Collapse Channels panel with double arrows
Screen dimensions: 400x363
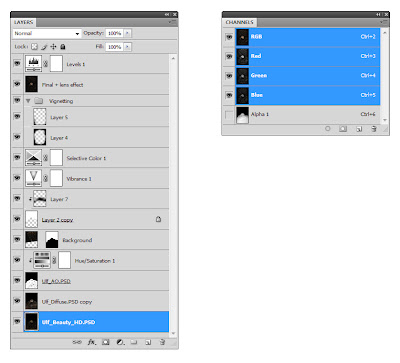pyautogui.click(x=378, y=15)
